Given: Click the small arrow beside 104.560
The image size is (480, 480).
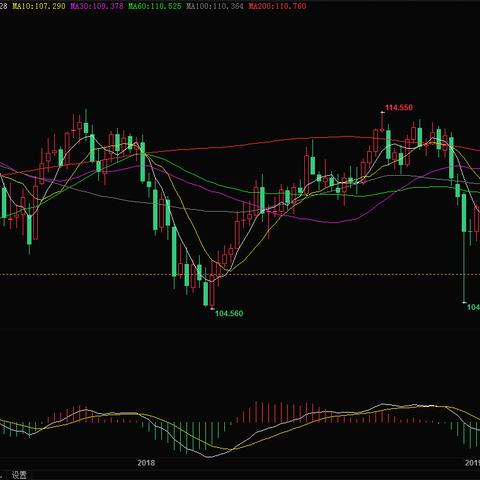Looking at the screenshot, I should pyautogui.click(x=212, y=309).
